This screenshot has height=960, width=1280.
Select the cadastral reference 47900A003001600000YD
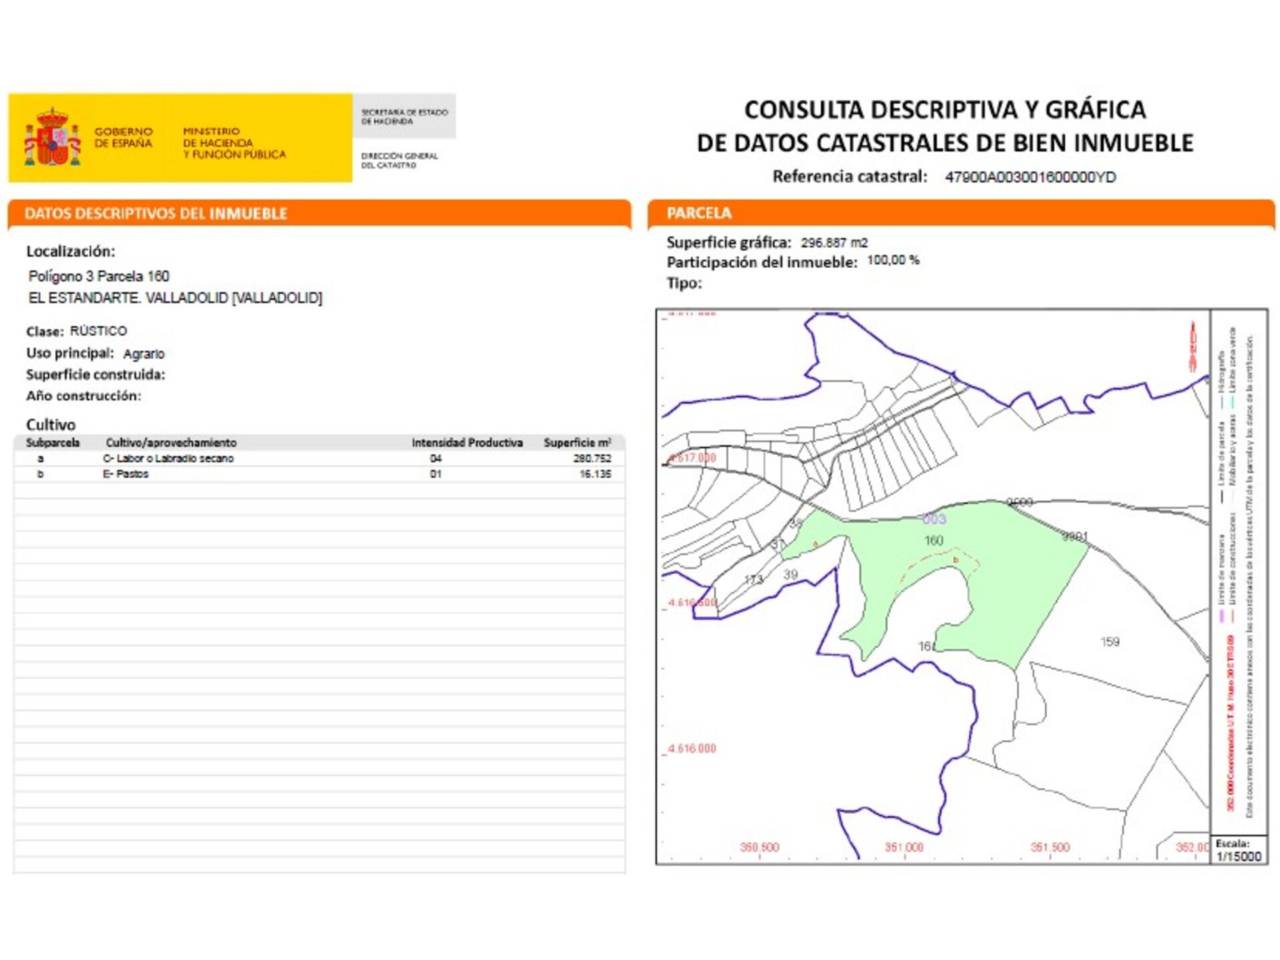[1030, 177]
